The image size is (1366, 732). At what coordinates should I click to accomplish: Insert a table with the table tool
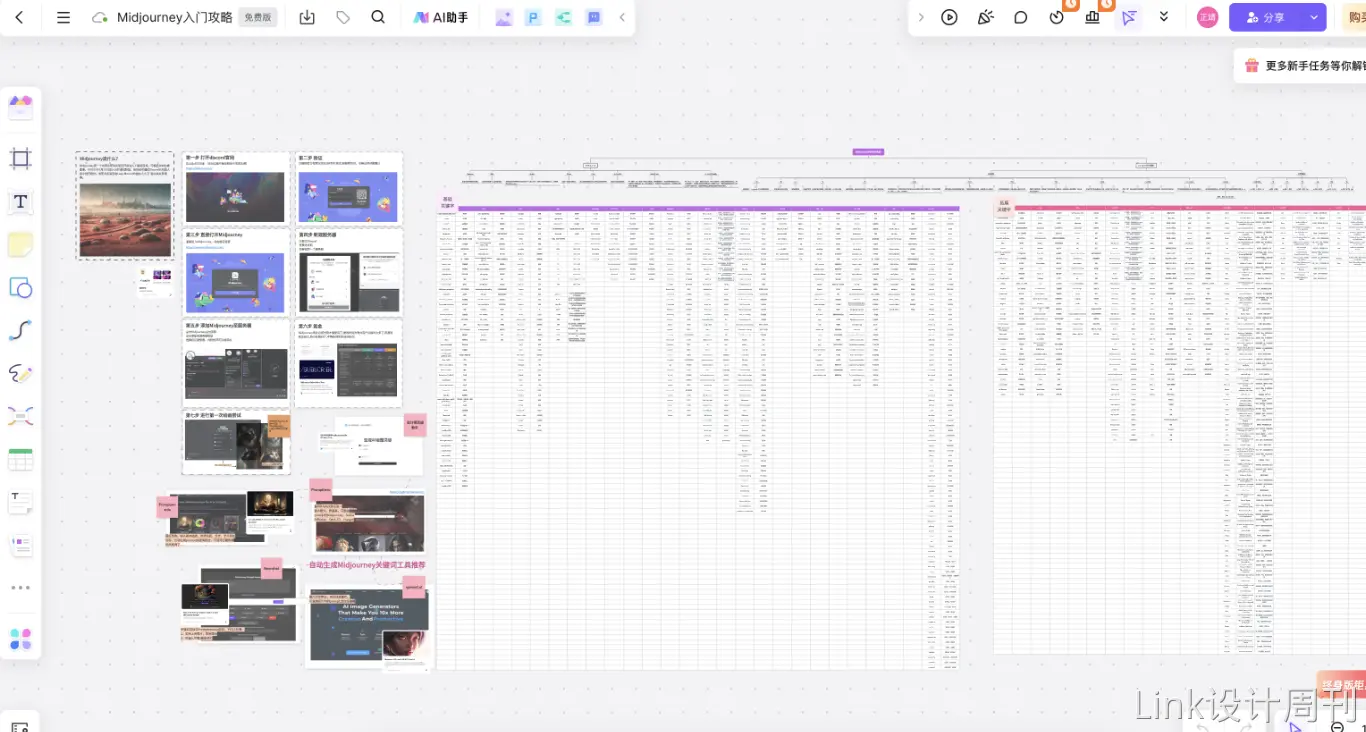tap(20, 460)
